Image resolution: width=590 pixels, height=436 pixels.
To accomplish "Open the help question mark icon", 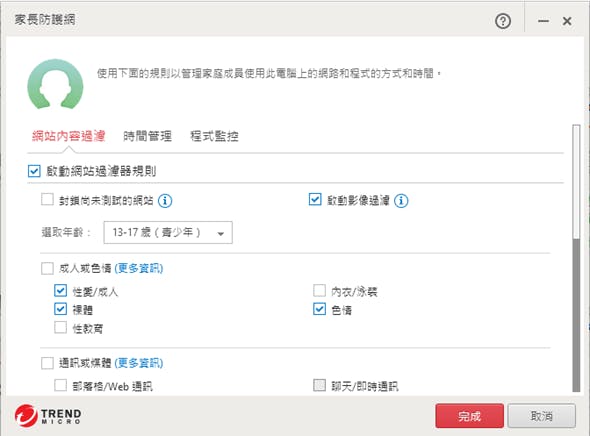I will click(503, 21).
